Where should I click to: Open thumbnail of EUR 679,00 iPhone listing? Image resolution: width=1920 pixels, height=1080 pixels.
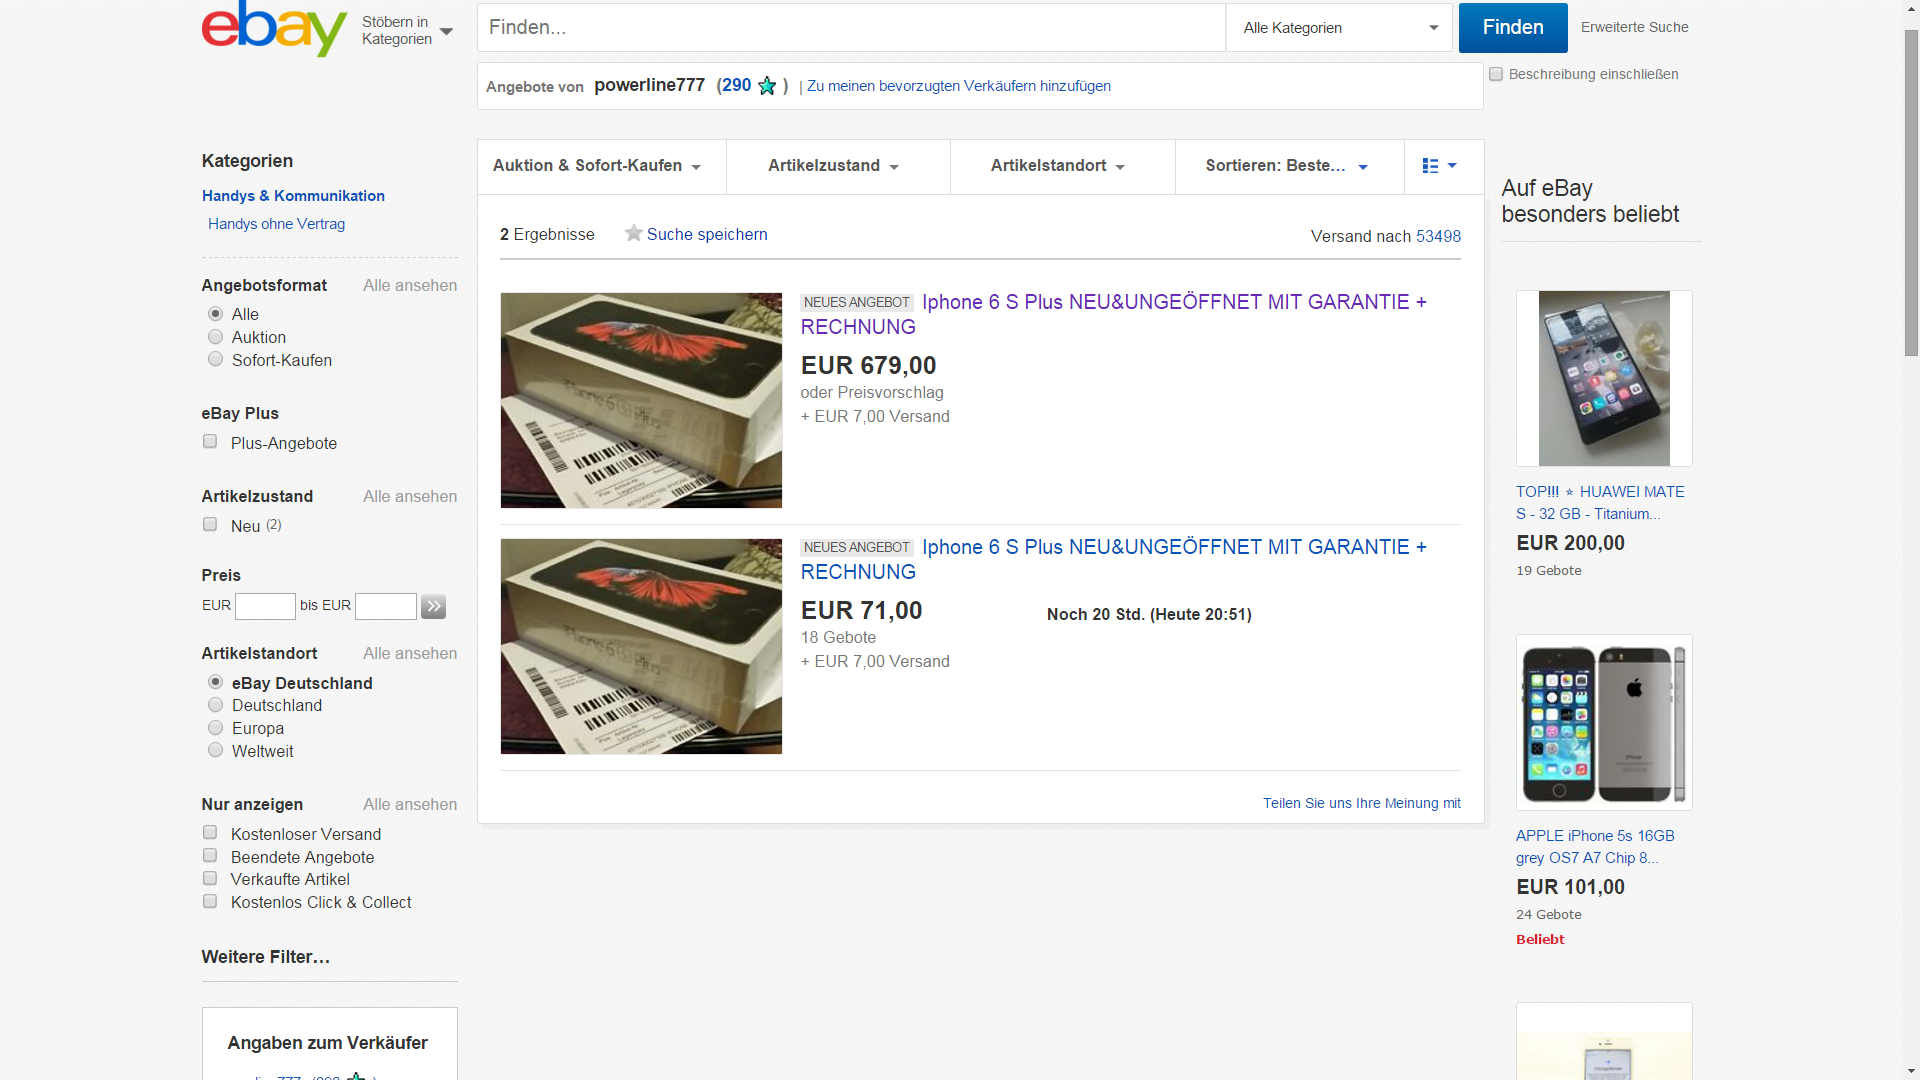pos(641,400)
